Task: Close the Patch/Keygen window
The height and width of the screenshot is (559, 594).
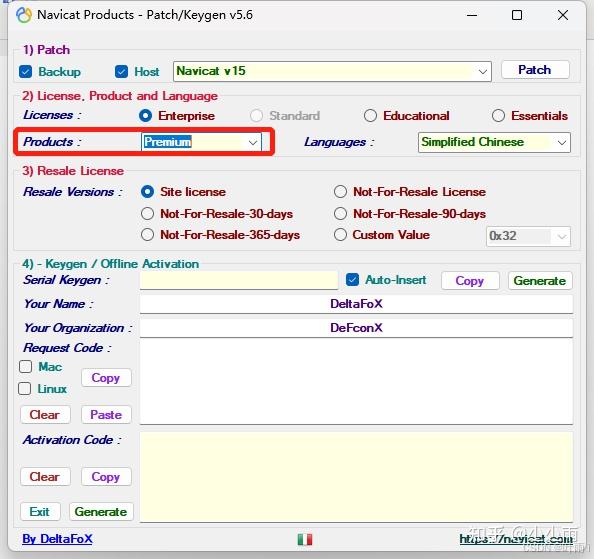Action: click(x=563, y=15)
